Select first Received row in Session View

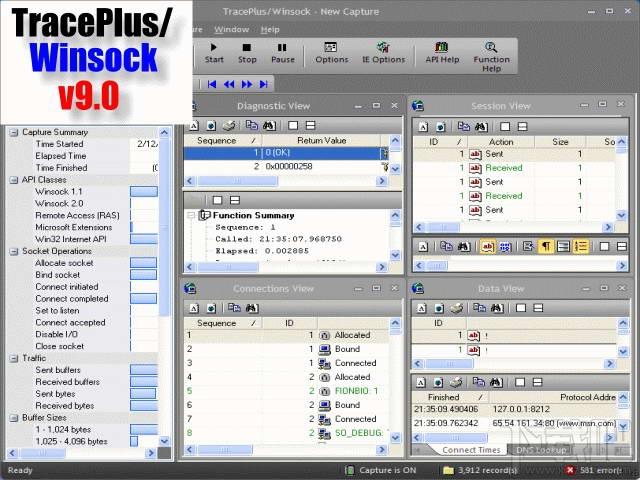coord(514,168)
